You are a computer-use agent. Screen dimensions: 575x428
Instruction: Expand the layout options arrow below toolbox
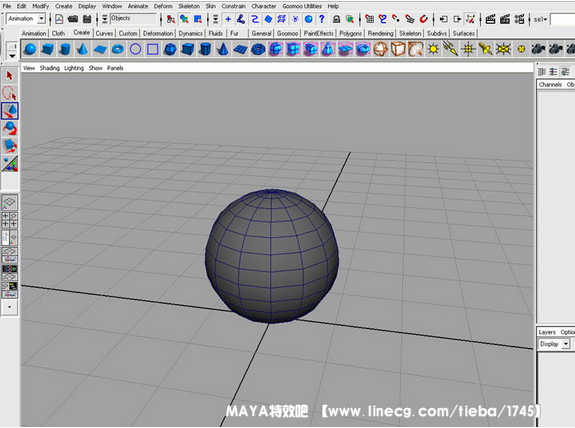(10, 307)
